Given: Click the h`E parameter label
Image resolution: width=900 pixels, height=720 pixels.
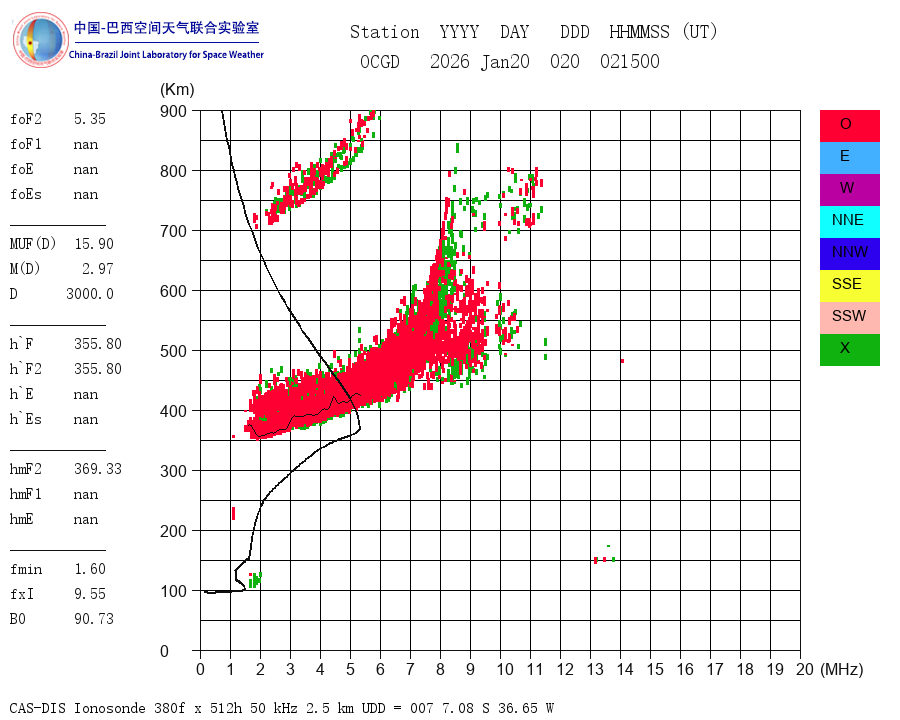Looking at the screenshot, I should point(22,394).
